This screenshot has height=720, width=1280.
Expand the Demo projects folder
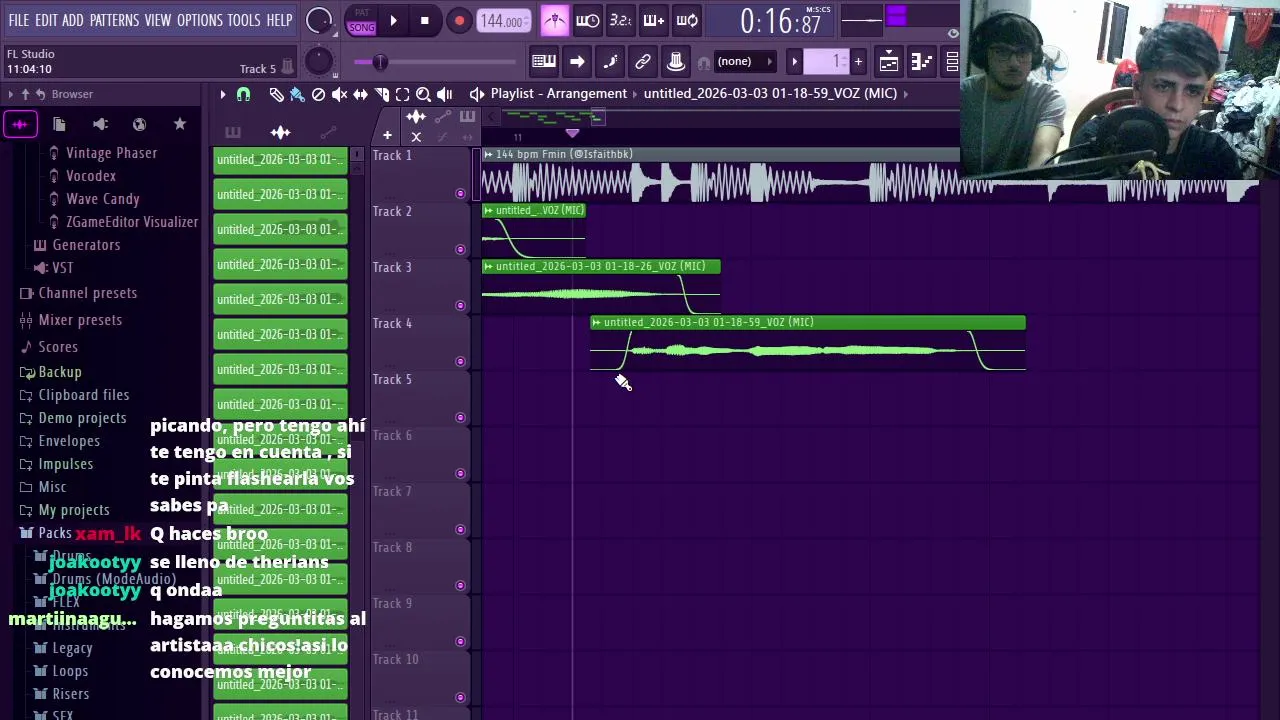82,418
